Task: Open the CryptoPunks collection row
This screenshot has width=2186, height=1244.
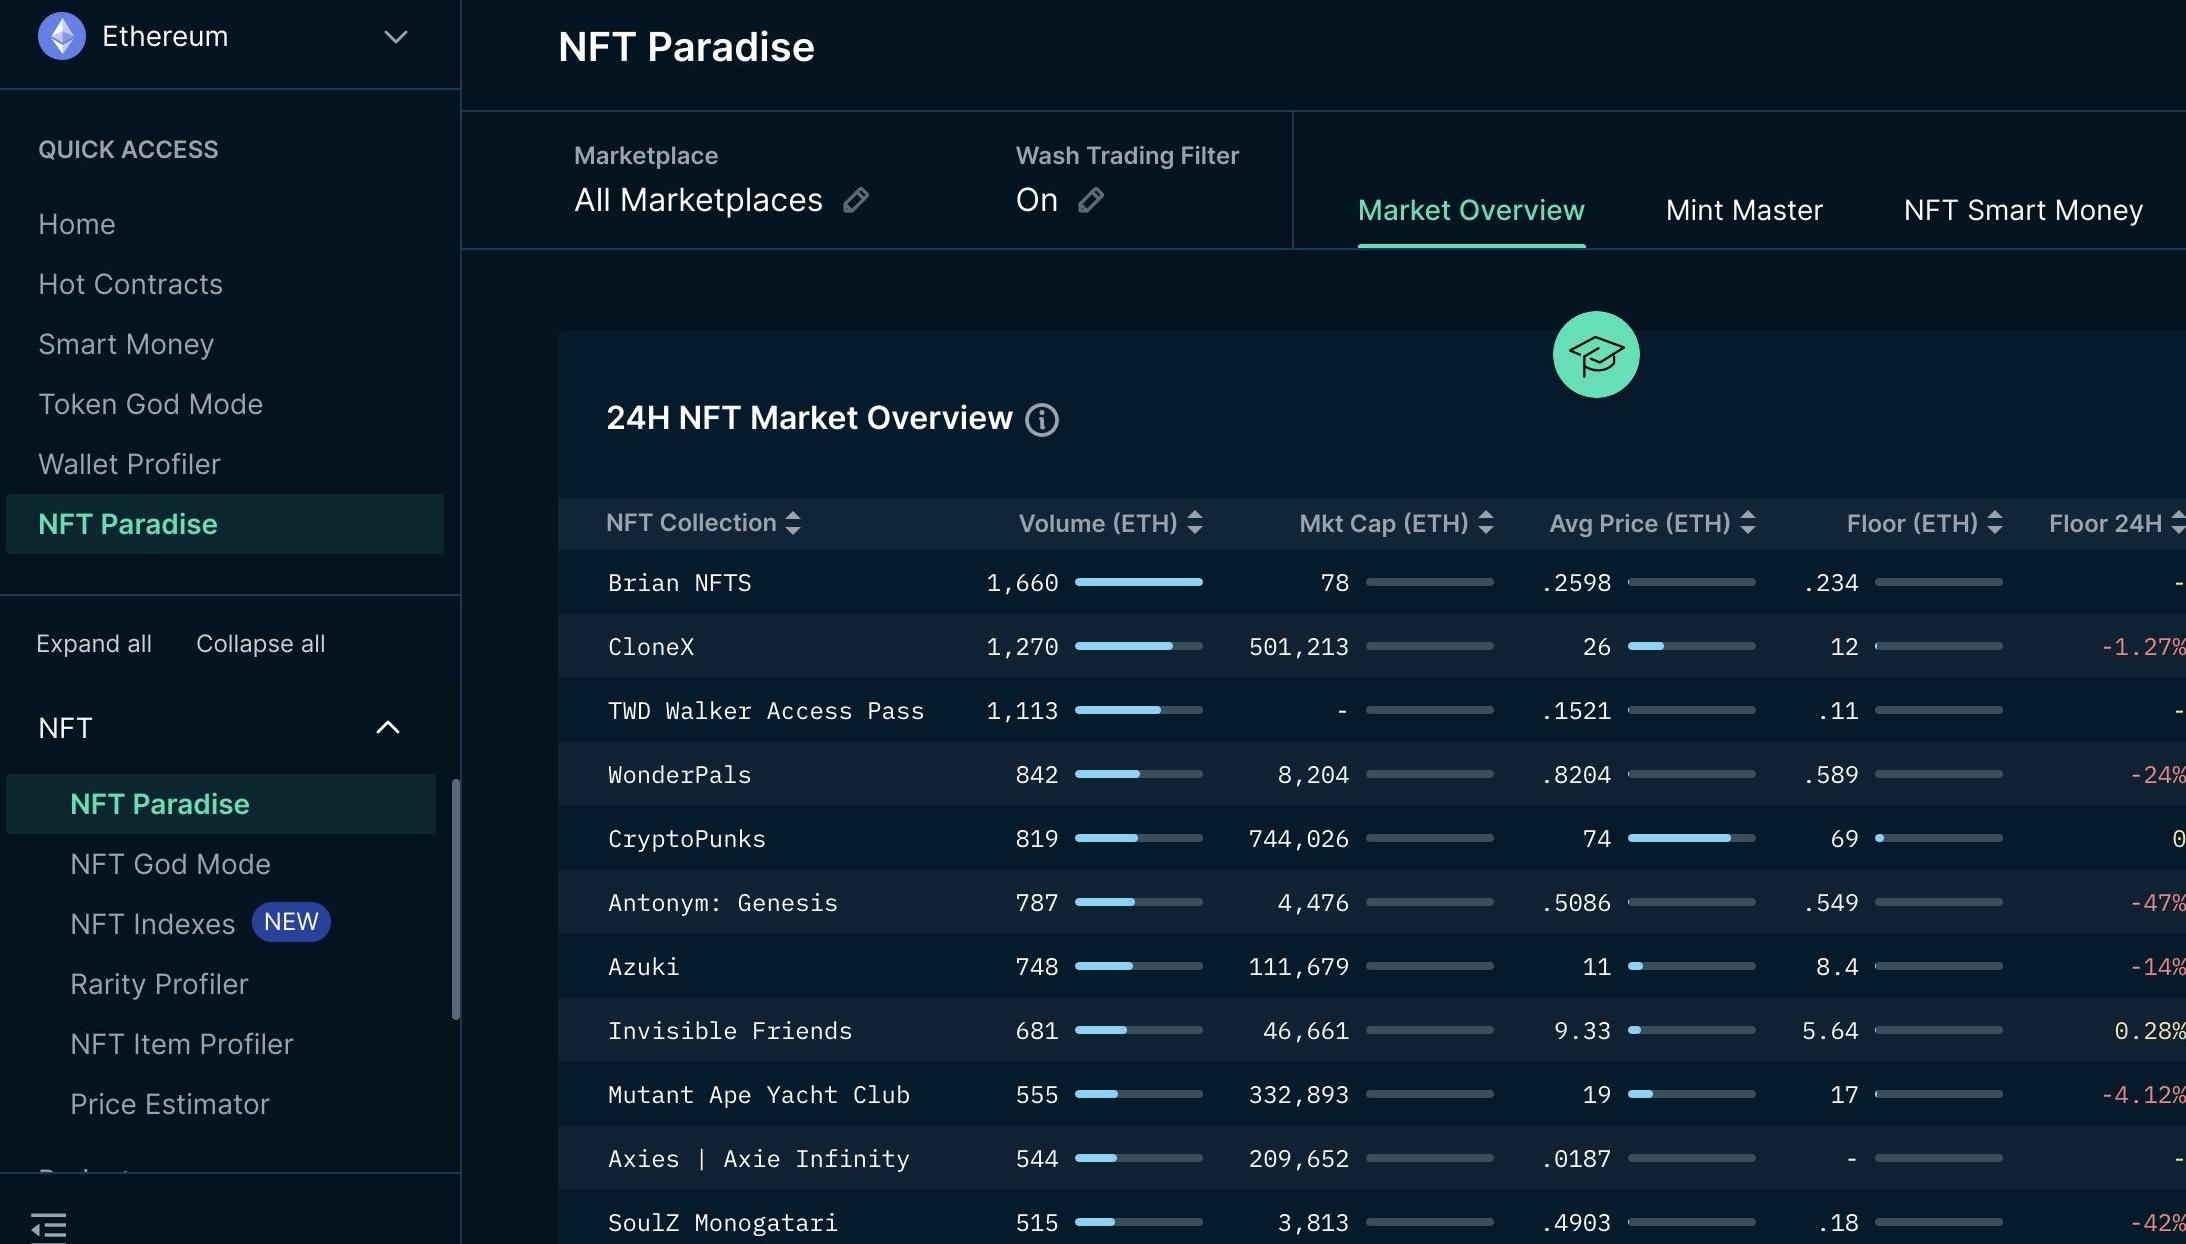Action: tap(687, 839)
